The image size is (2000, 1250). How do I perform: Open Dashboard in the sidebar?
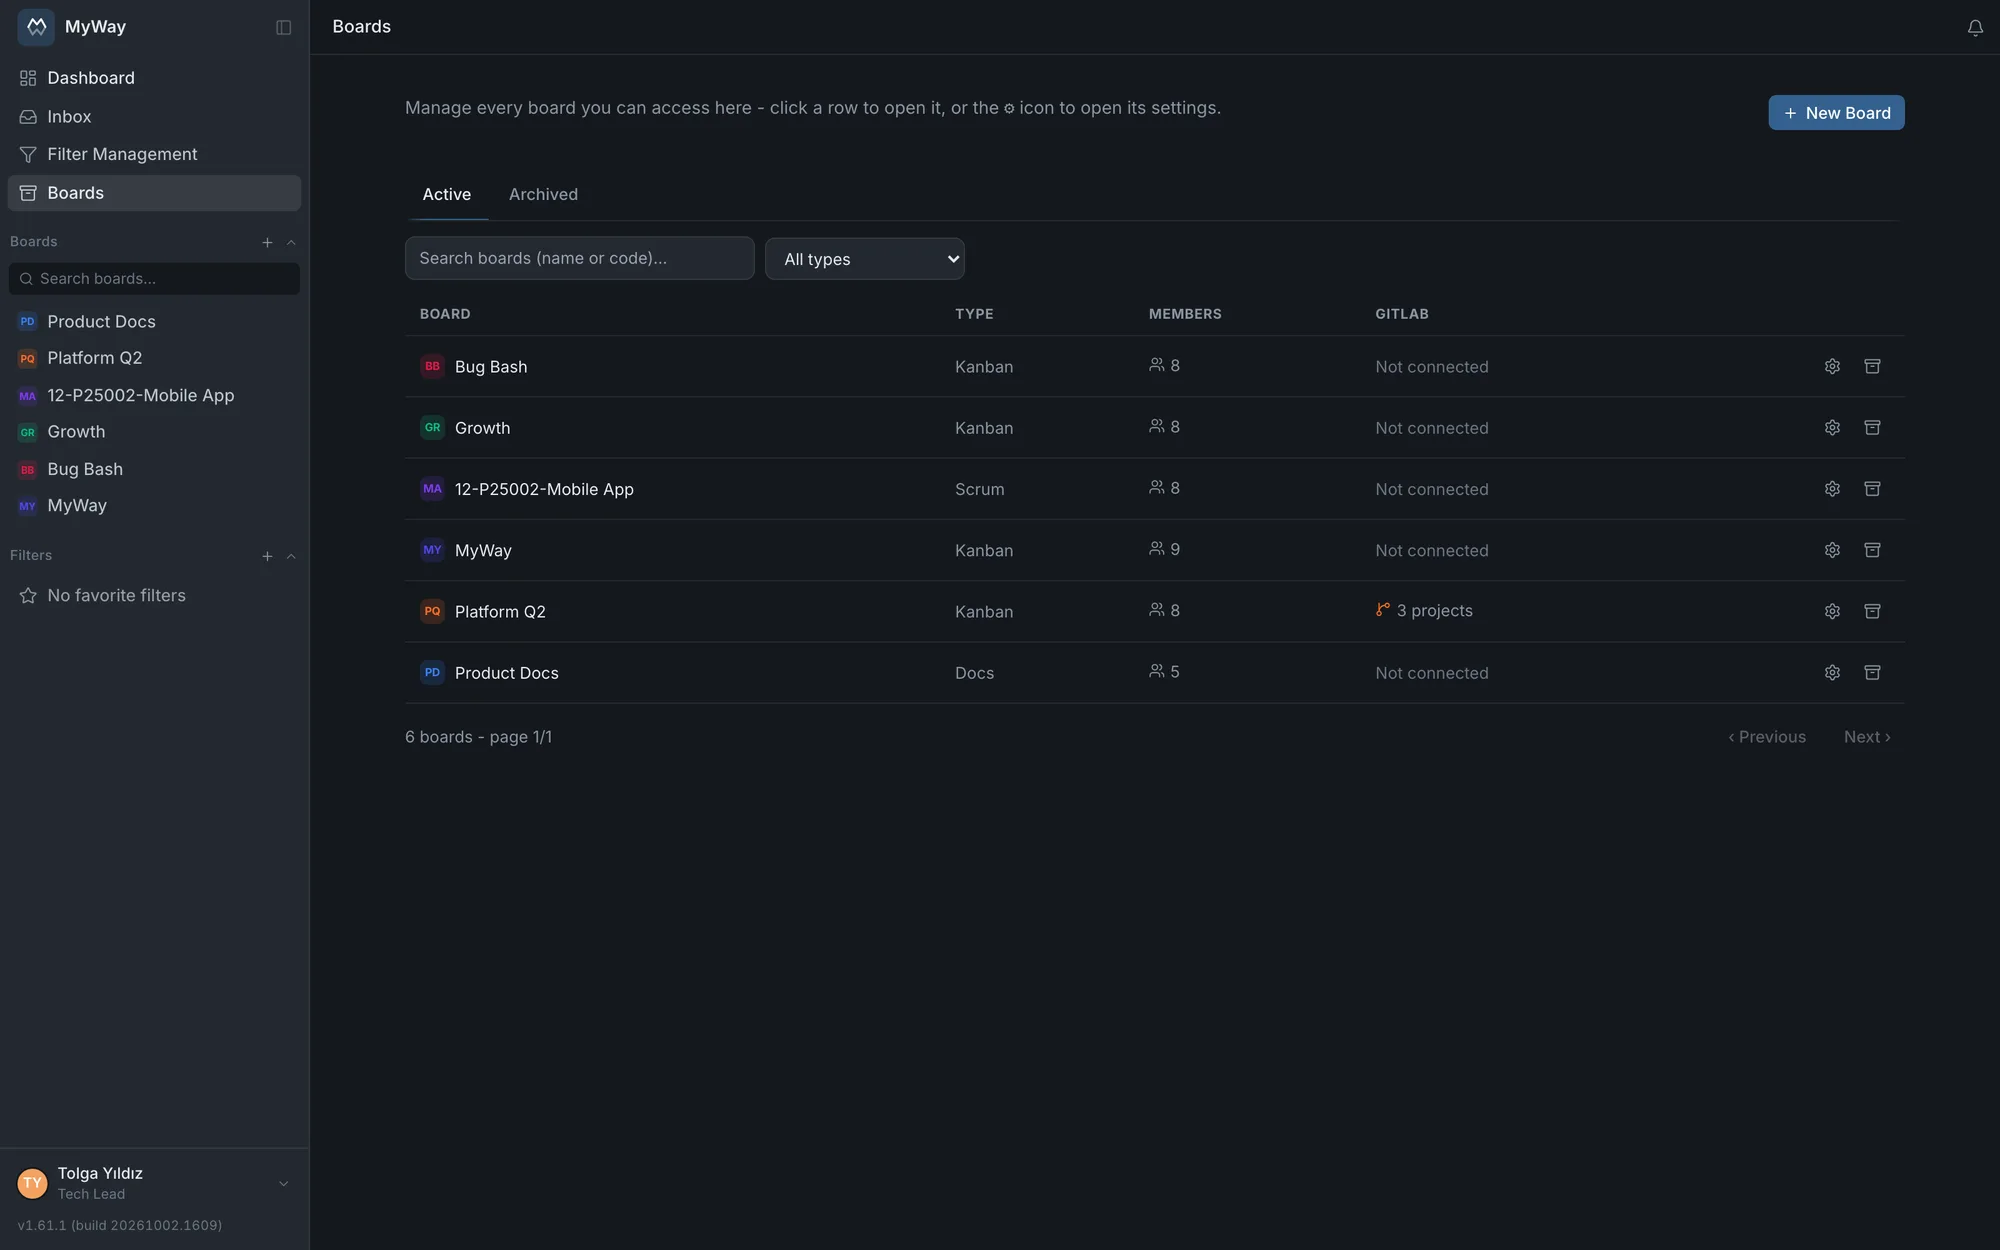click(x=154, y=78)
